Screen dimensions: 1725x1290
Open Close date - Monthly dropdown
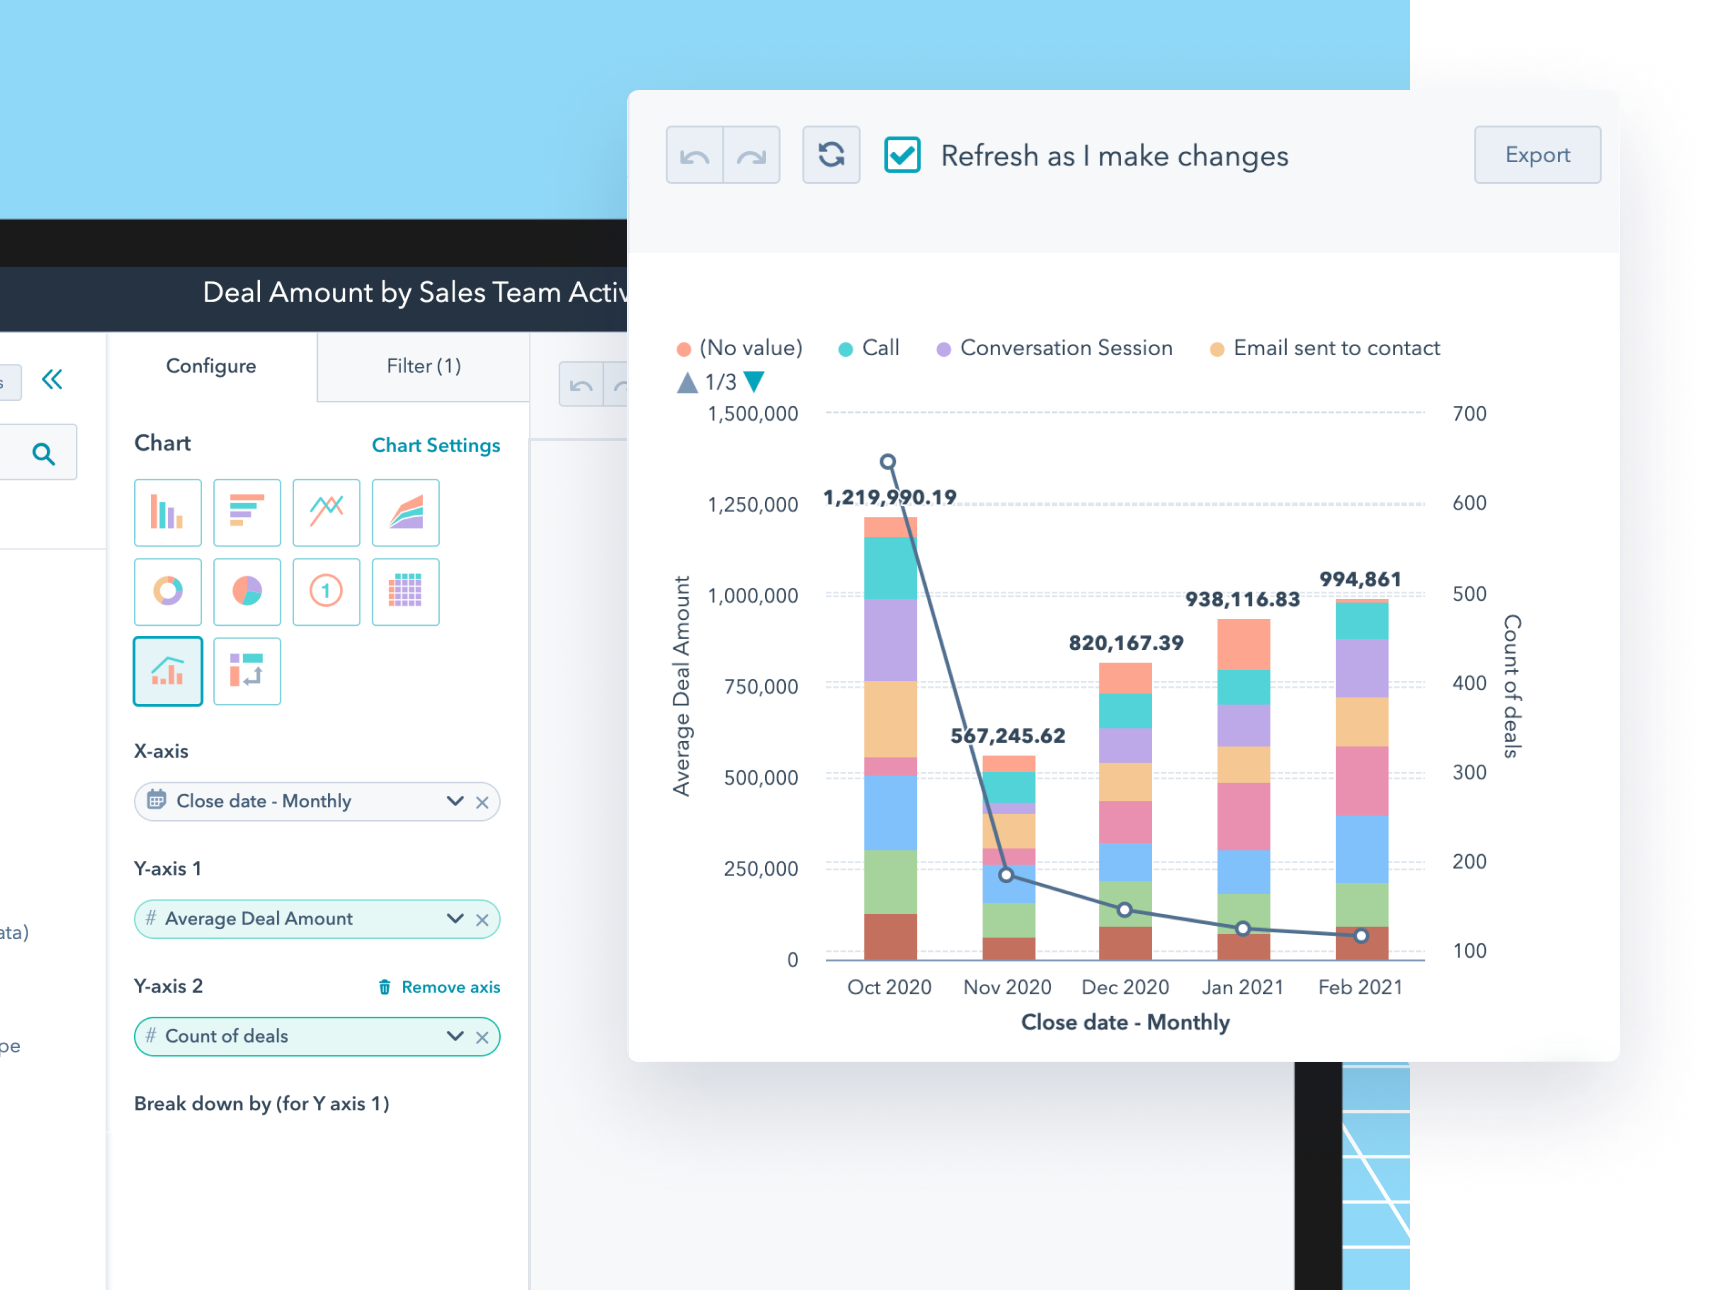(x=455, y=801)
